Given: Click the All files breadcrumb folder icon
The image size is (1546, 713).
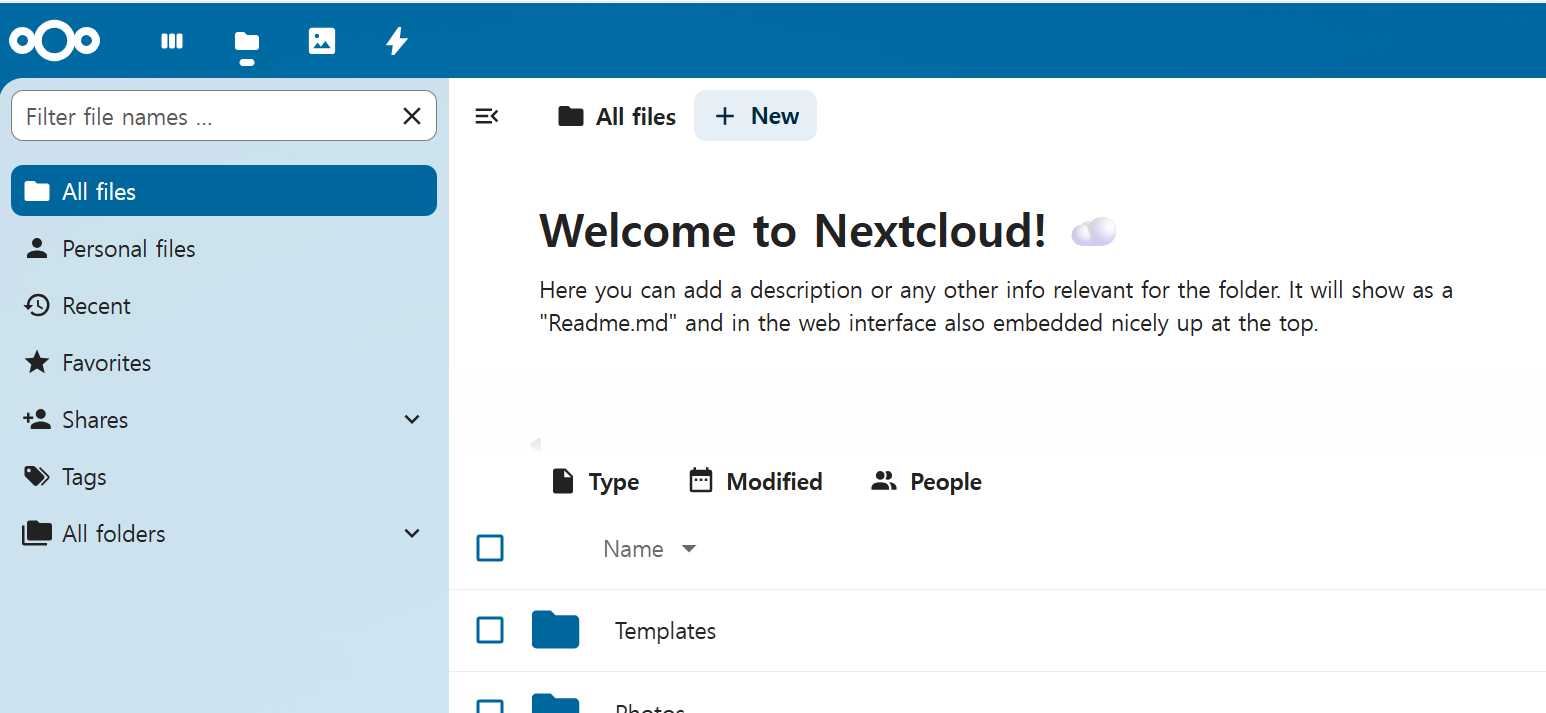Looking at the screenshot, I should tap(571, 117).
